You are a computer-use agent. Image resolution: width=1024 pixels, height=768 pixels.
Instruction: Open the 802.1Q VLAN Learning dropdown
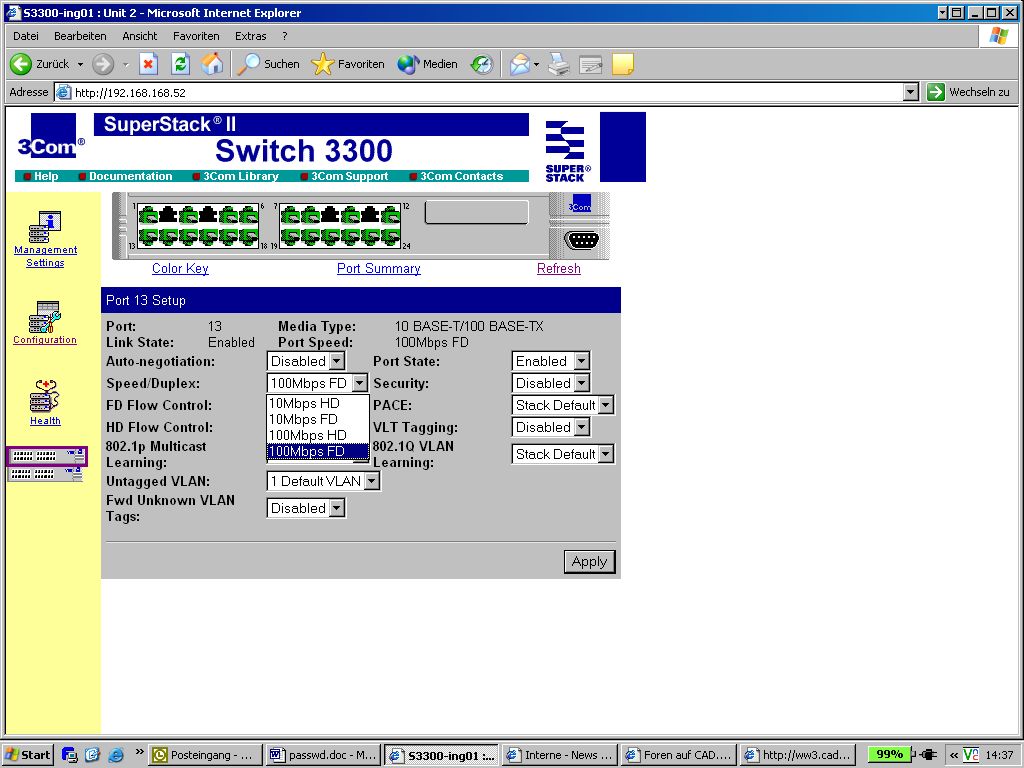point(562,454)
